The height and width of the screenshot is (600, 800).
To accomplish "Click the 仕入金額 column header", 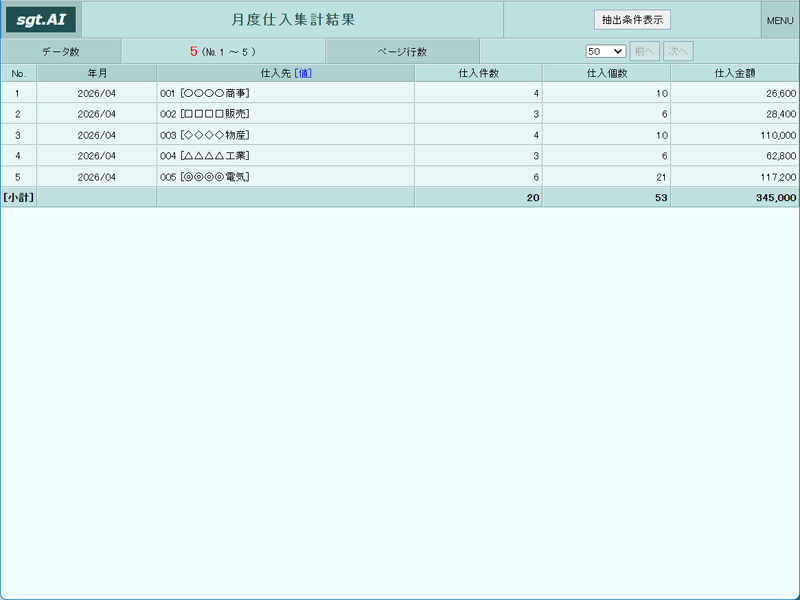I will coord(735,73).
